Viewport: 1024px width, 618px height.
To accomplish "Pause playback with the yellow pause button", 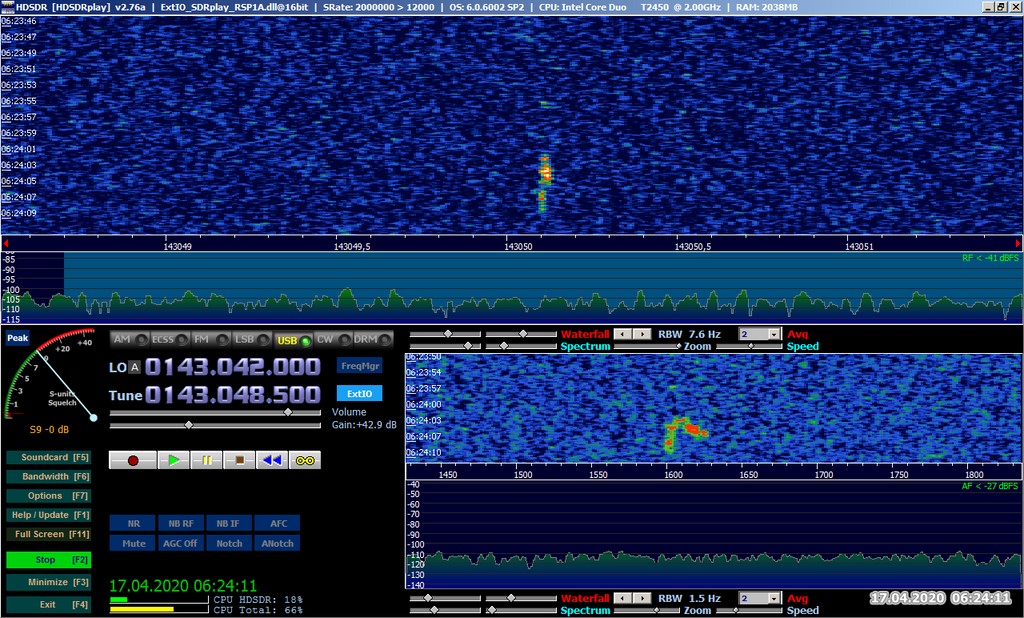I will coord(206,461).
